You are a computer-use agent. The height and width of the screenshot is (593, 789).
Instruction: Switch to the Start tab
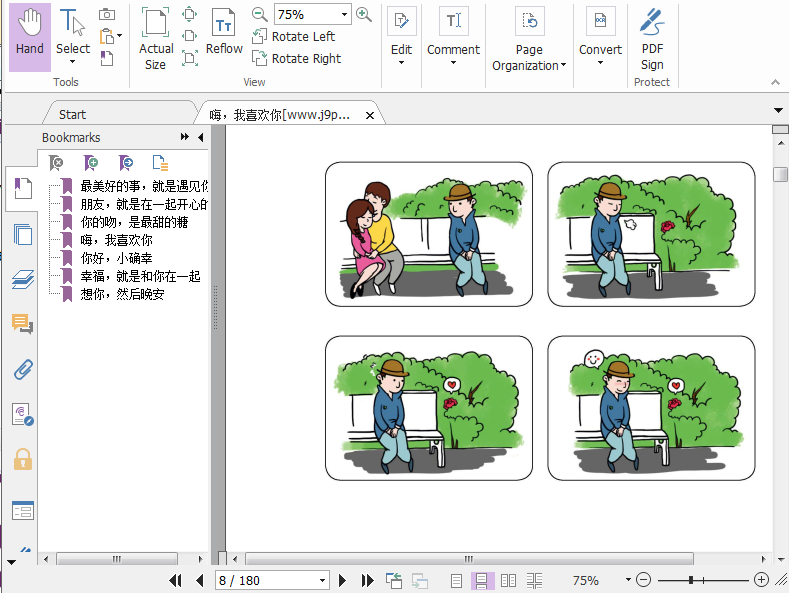point(72,115)
